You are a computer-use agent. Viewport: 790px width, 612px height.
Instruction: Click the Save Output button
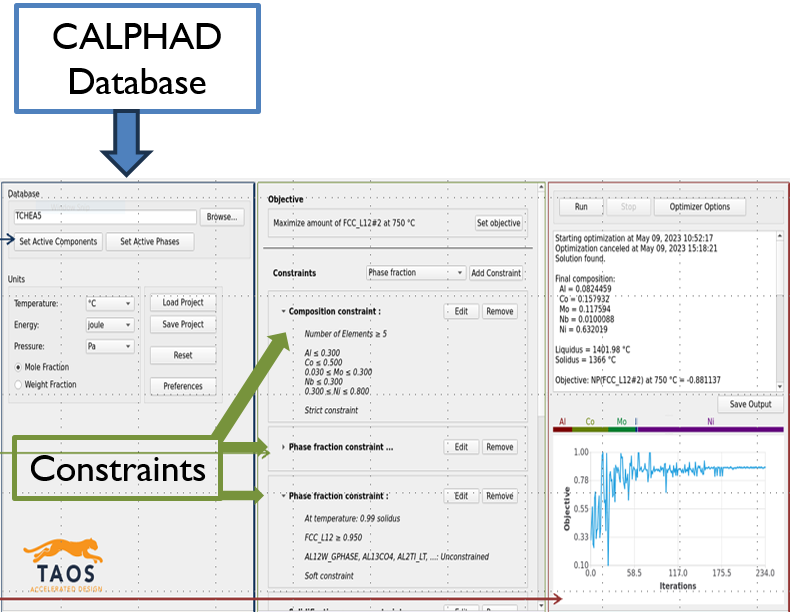click(750, 404)
